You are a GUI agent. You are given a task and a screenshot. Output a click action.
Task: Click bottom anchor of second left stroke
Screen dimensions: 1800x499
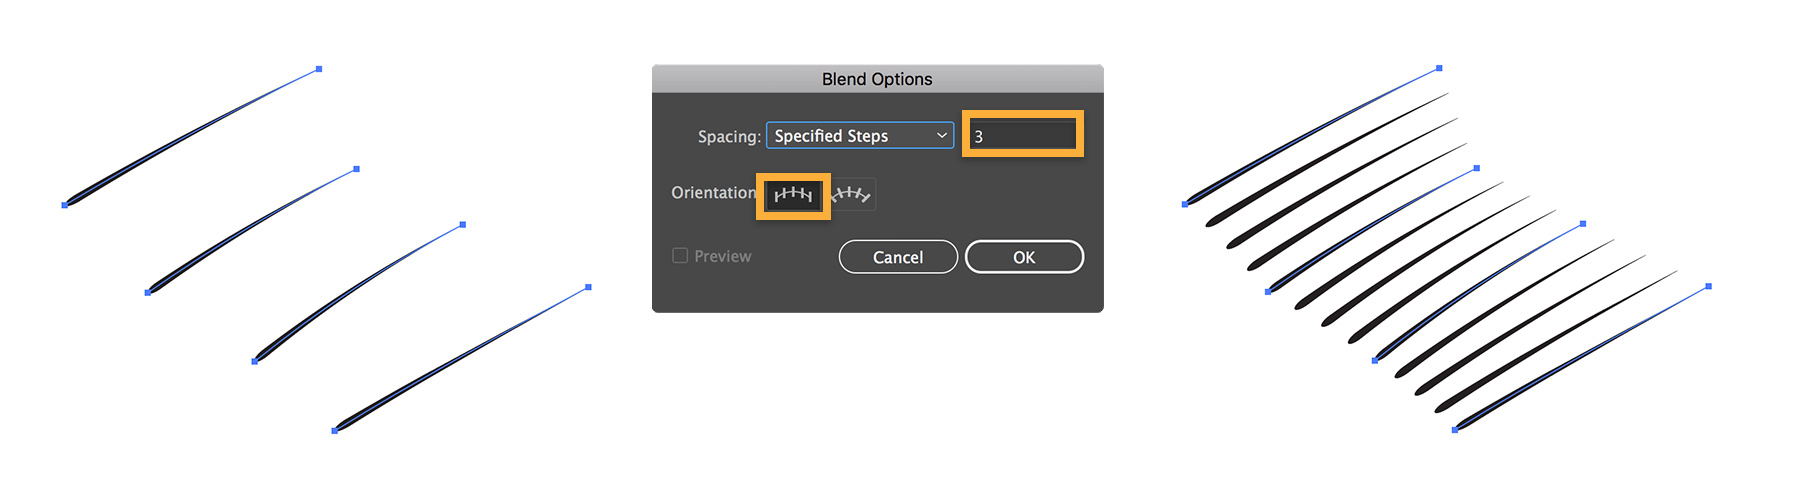pyautogui.click(x=148, y=292)
